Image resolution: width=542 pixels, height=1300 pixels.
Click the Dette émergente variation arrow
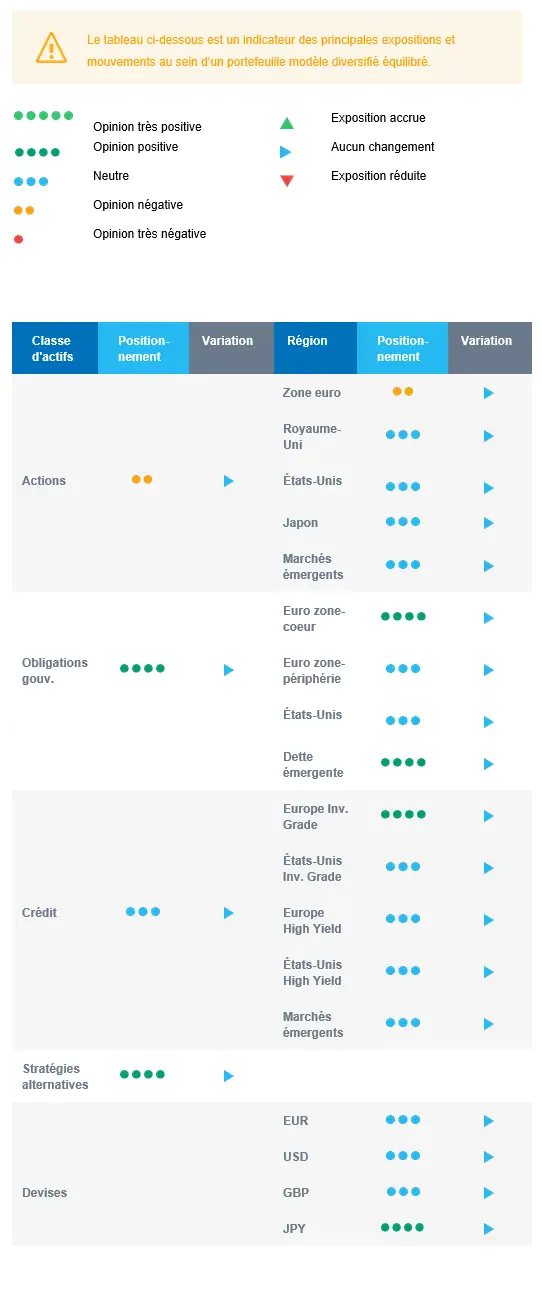point(489,764)
